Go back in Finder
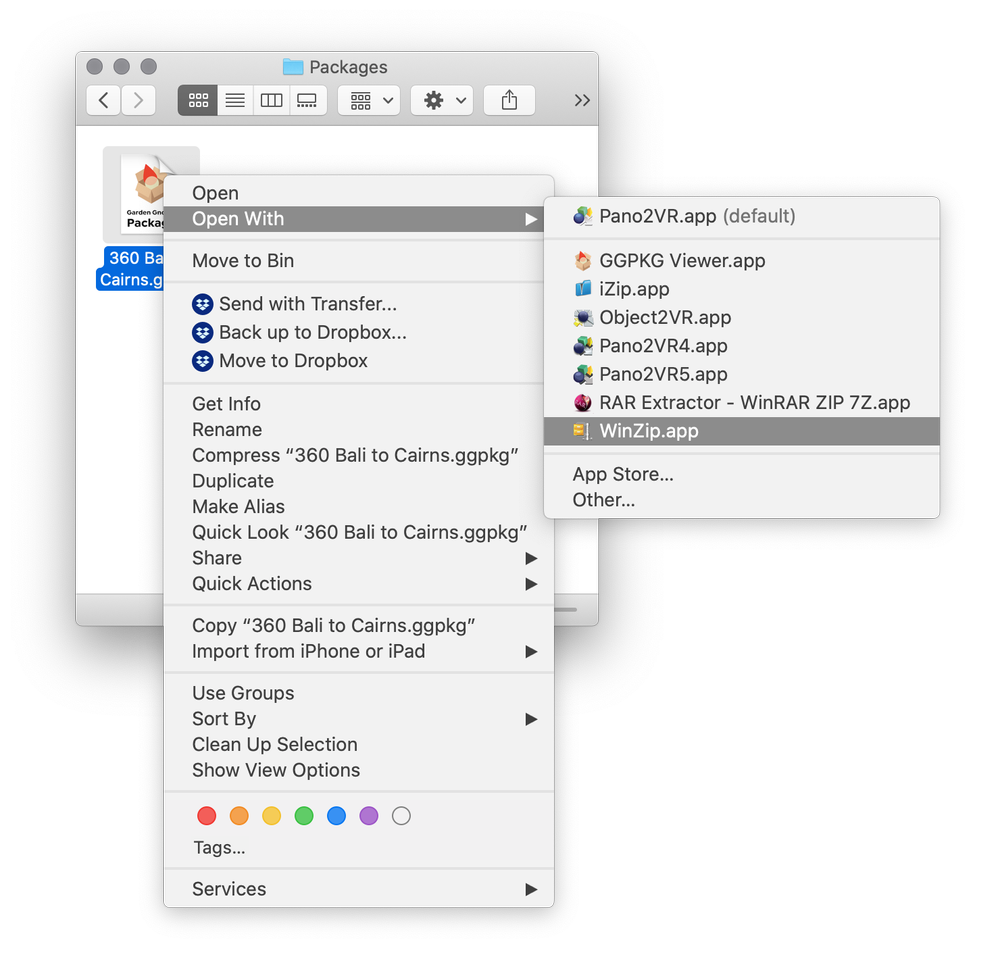The image size is (1000, 966). pos(103,100)
